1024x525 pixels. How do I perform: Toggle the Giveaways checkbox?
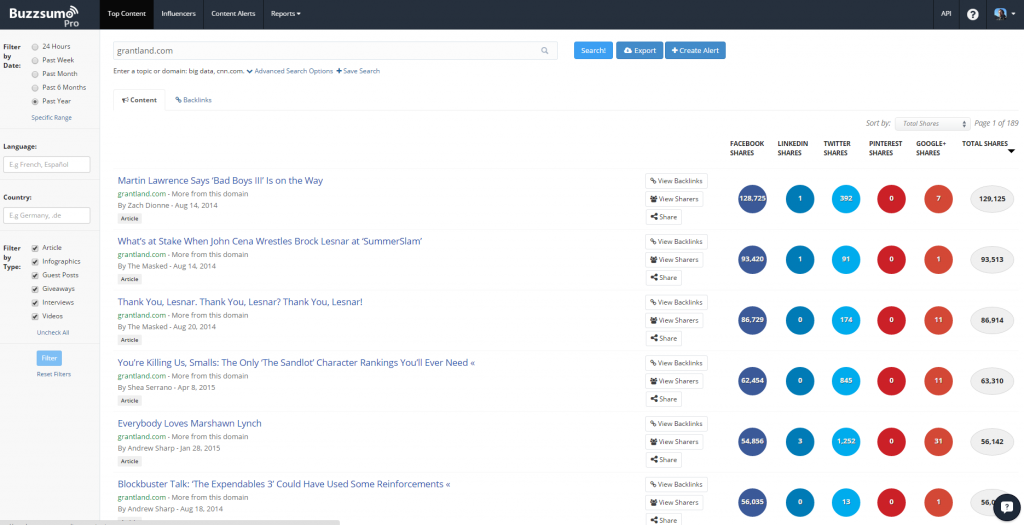(x=35, y=289)
